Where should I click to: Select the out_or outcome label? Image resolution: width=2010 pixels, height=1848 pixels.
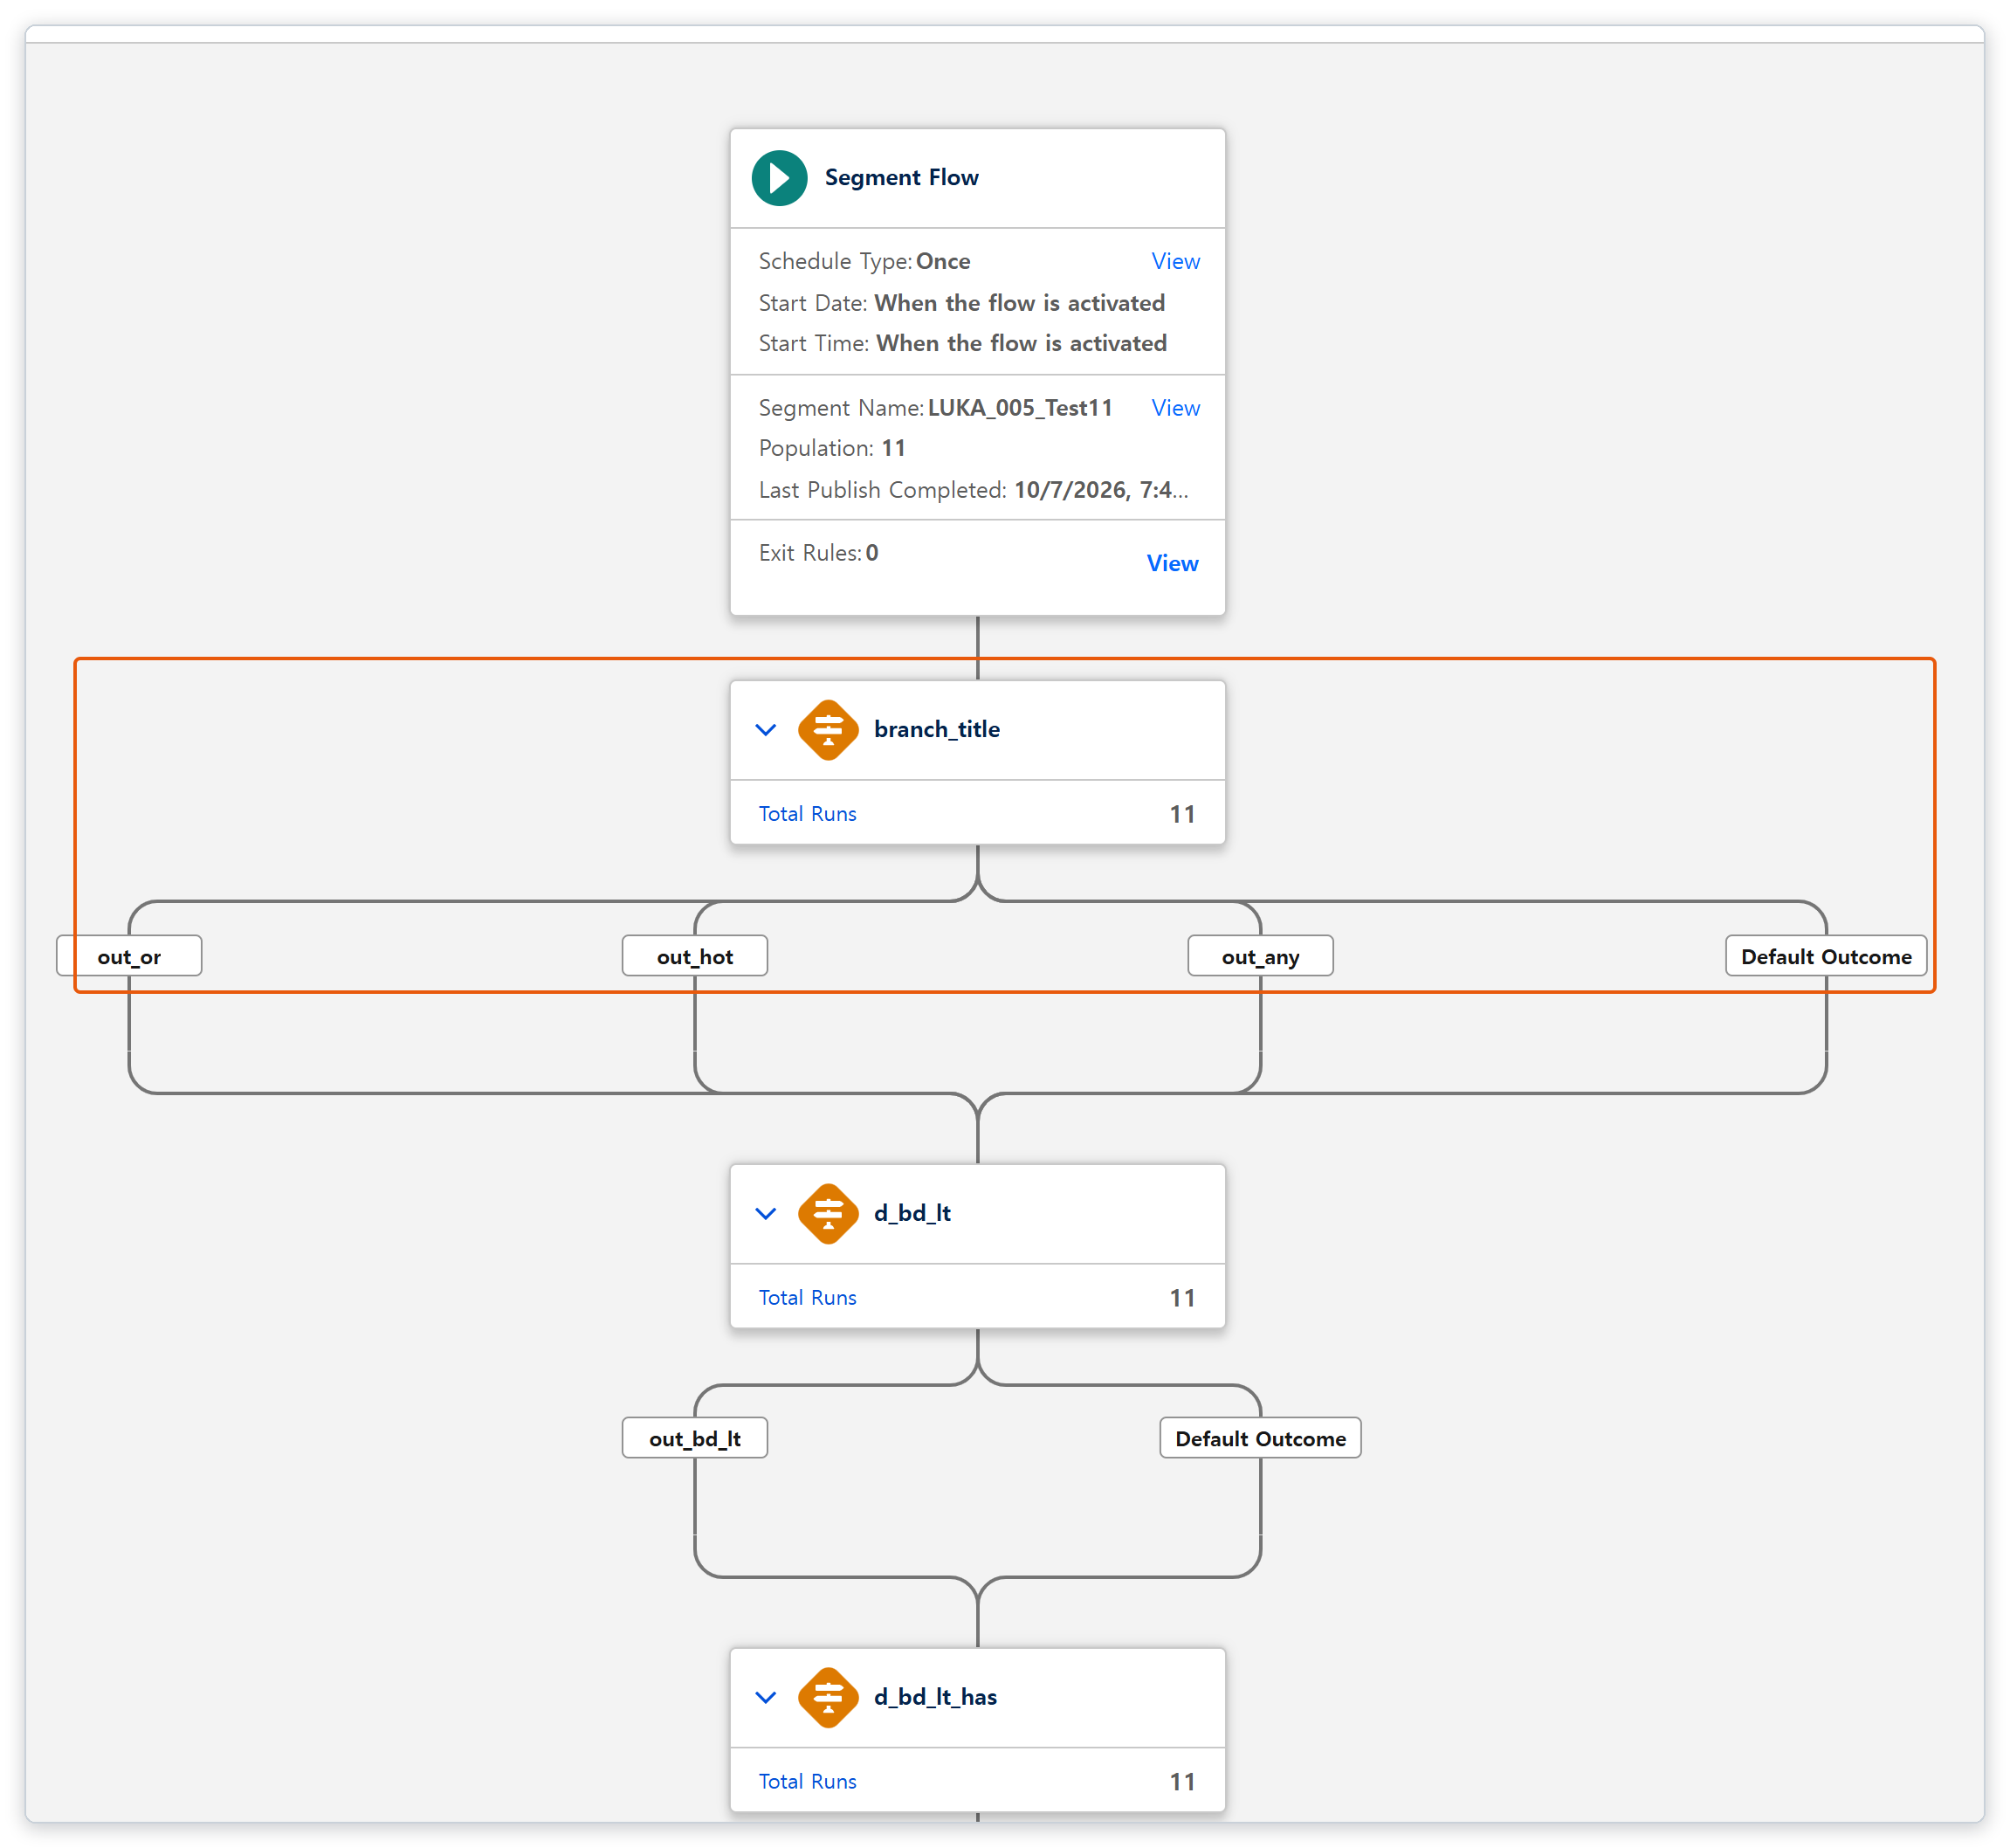coord(129,957)
